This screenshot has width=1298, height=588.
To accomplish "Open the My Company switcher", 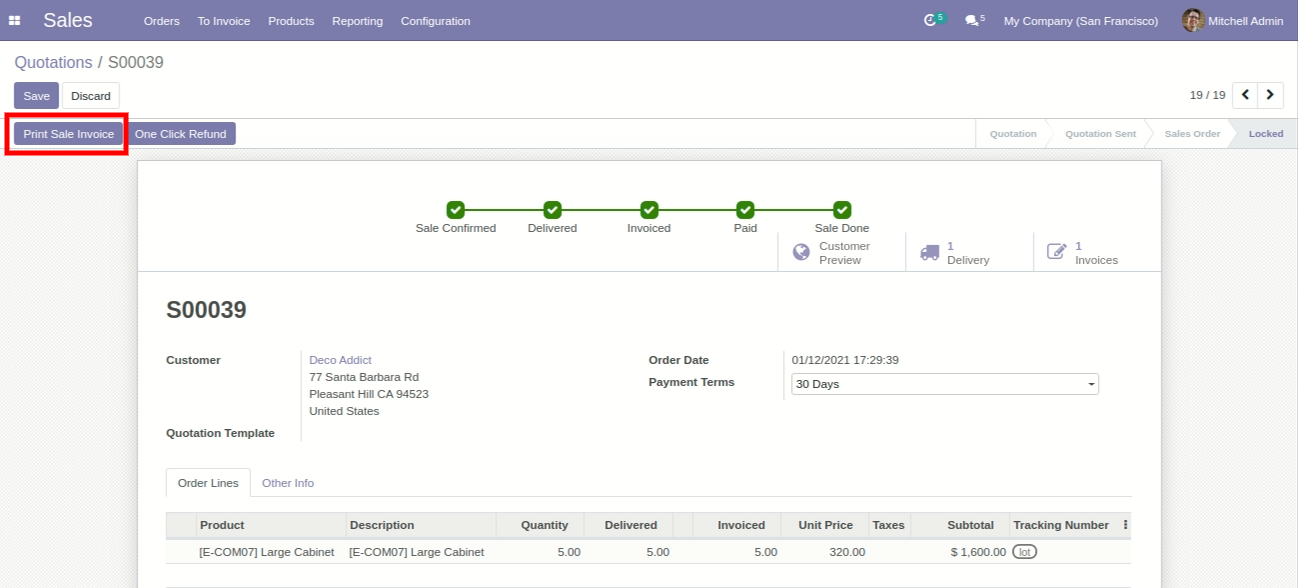I will (x=1080, y=21).
